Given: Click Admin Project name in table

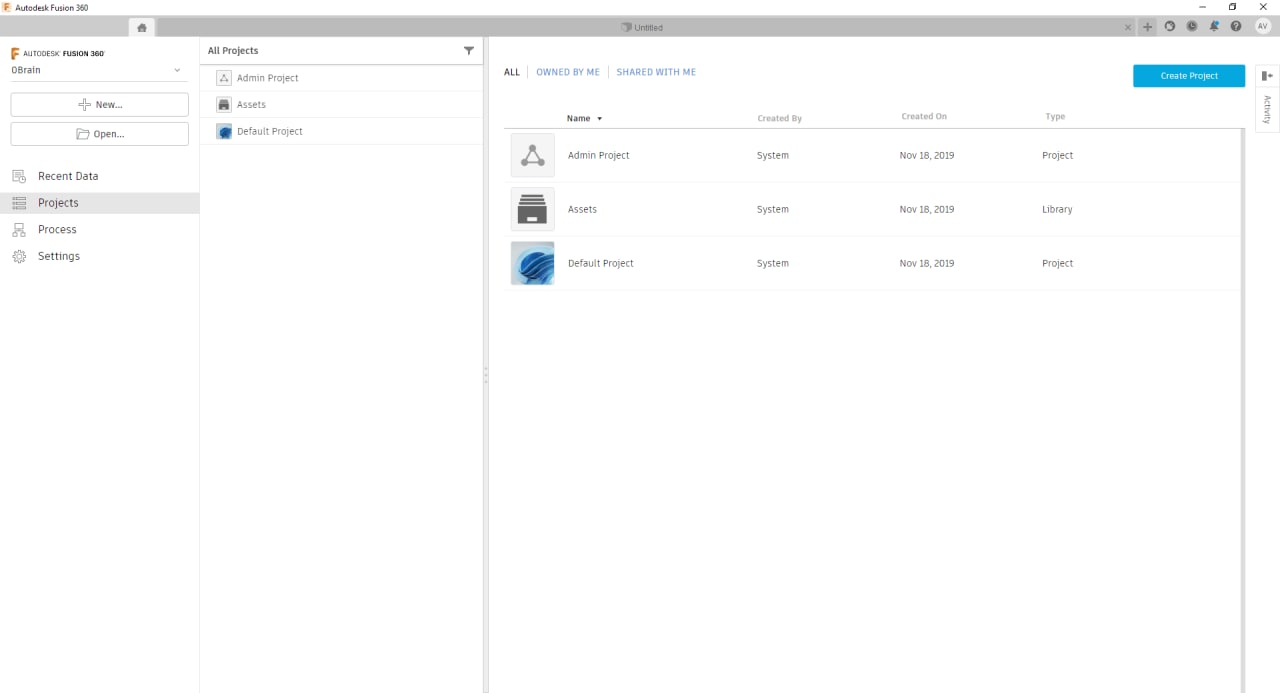Looking at the screenshot, I should (x=599, y=156).
